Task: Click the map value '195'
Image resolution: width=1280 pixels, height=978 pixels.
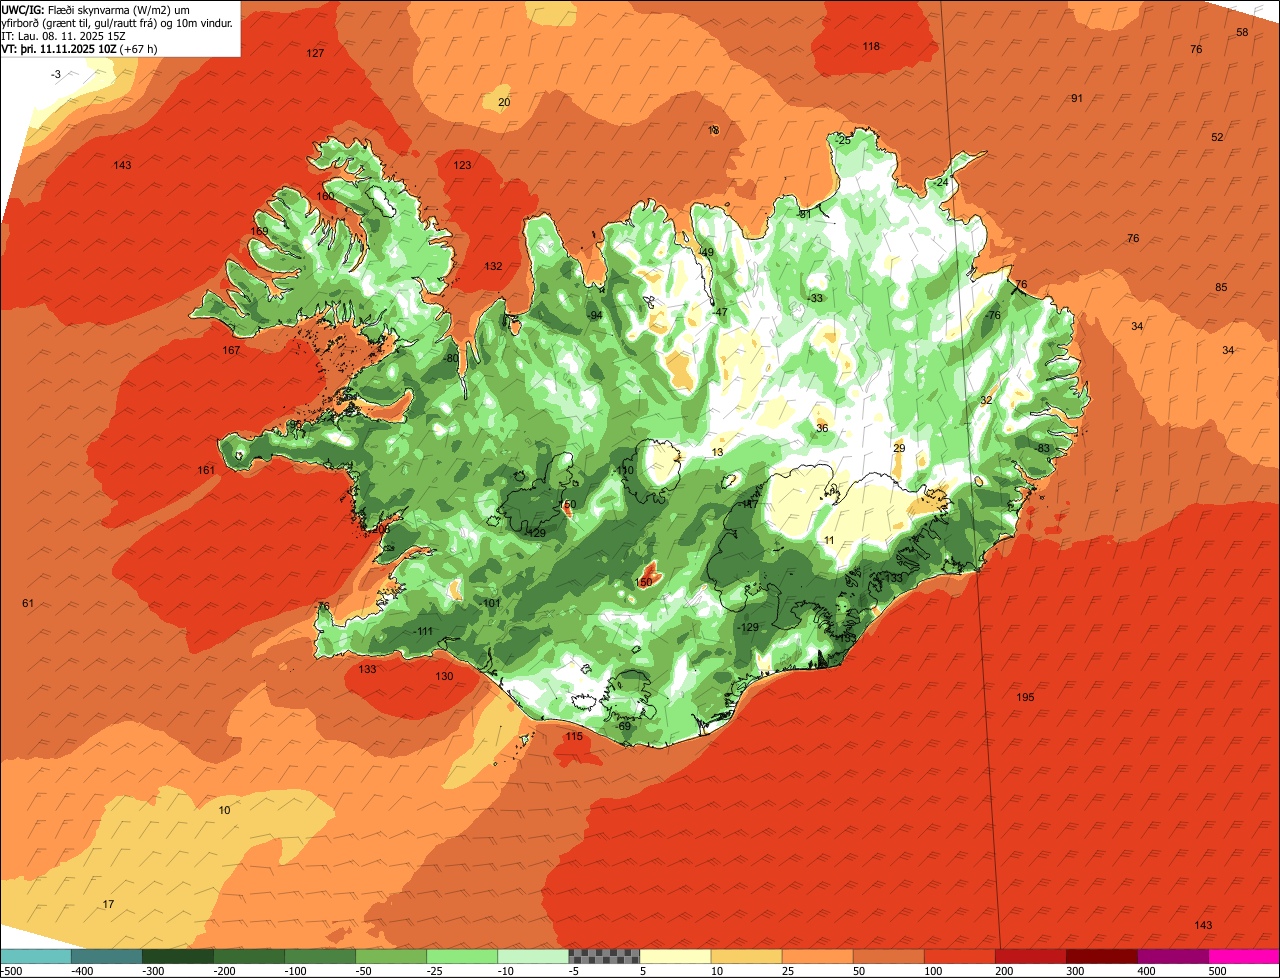Action: coord(1025,697)
